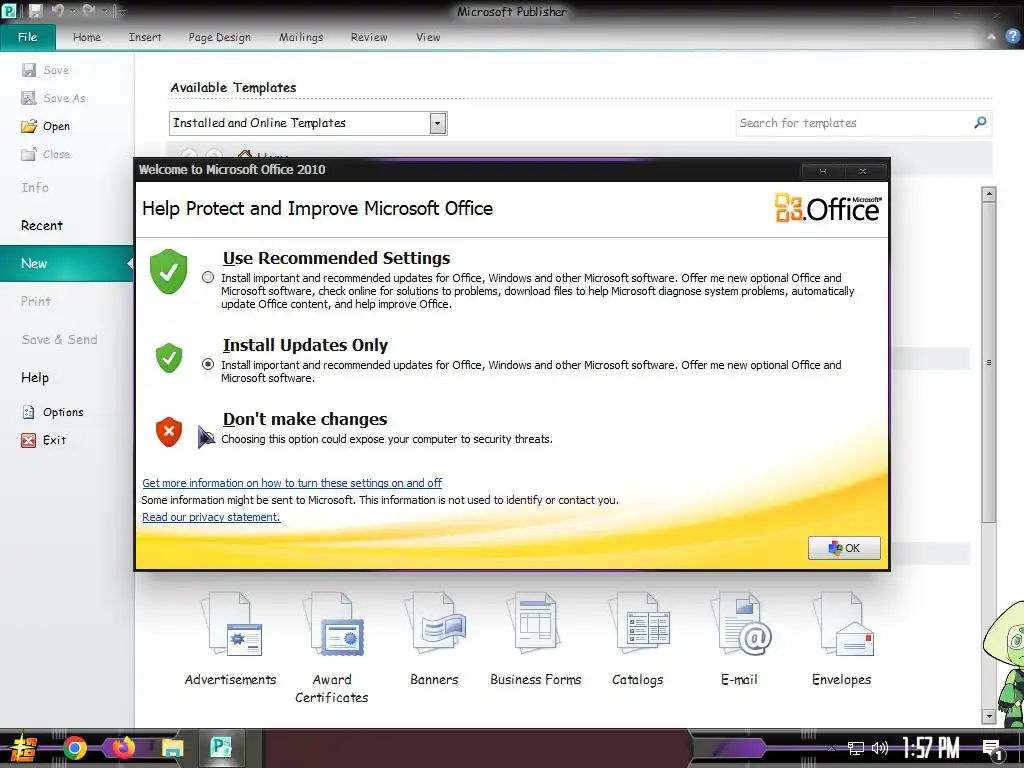Open File Explorer from taskbar

click(172, 748)
